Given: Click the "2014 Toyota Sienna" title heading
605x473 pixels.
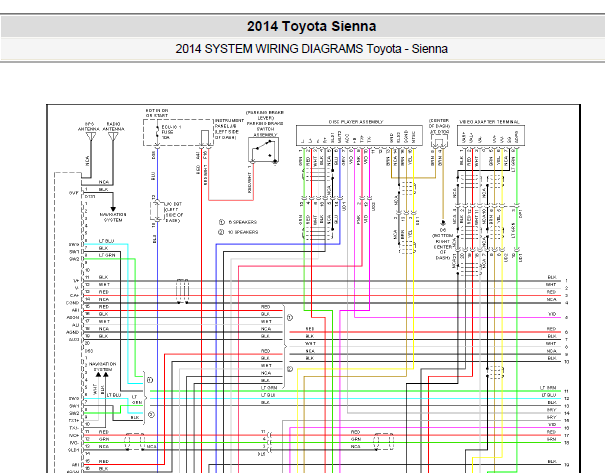Looking at the screenshot, I should (311, 26).
